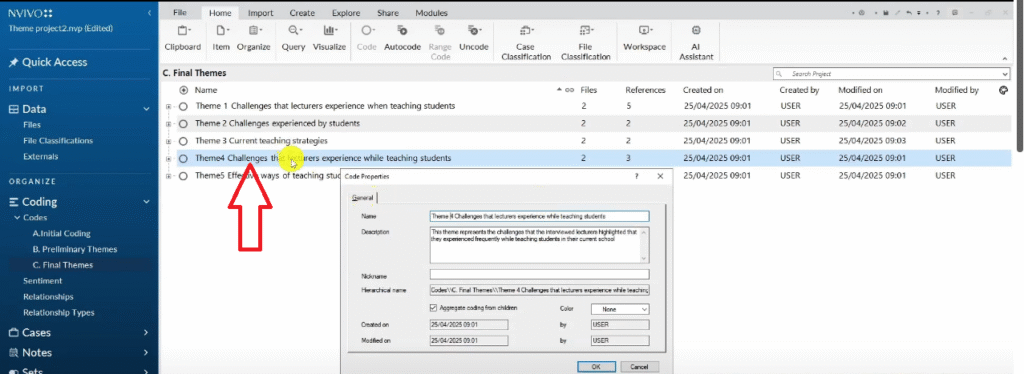Open the Organize ribbon menu

[x=254, y=38]
